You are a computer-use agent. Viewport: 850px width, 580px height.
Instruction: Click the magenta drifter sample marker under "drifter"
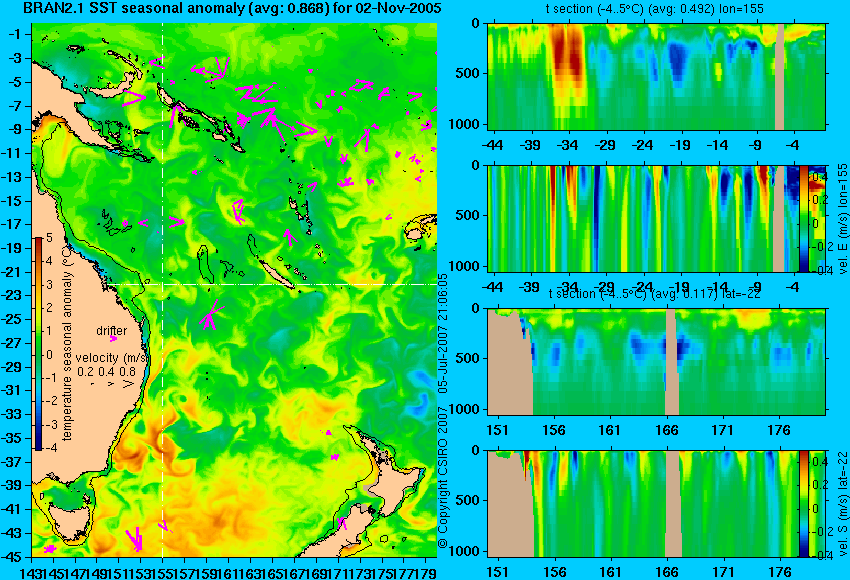click(x=113, y=339)
